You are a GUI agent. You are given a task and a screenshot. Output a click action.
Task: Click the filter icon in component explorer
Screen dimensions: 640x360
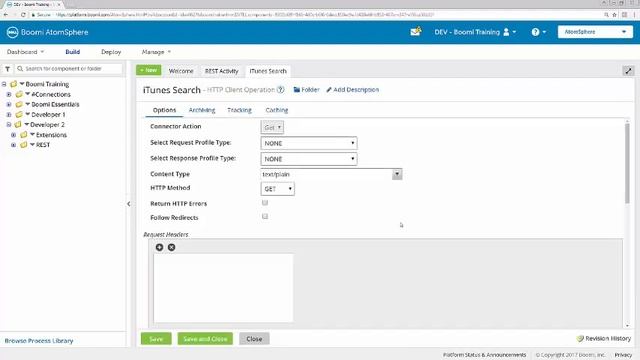[x=7, y=69]
